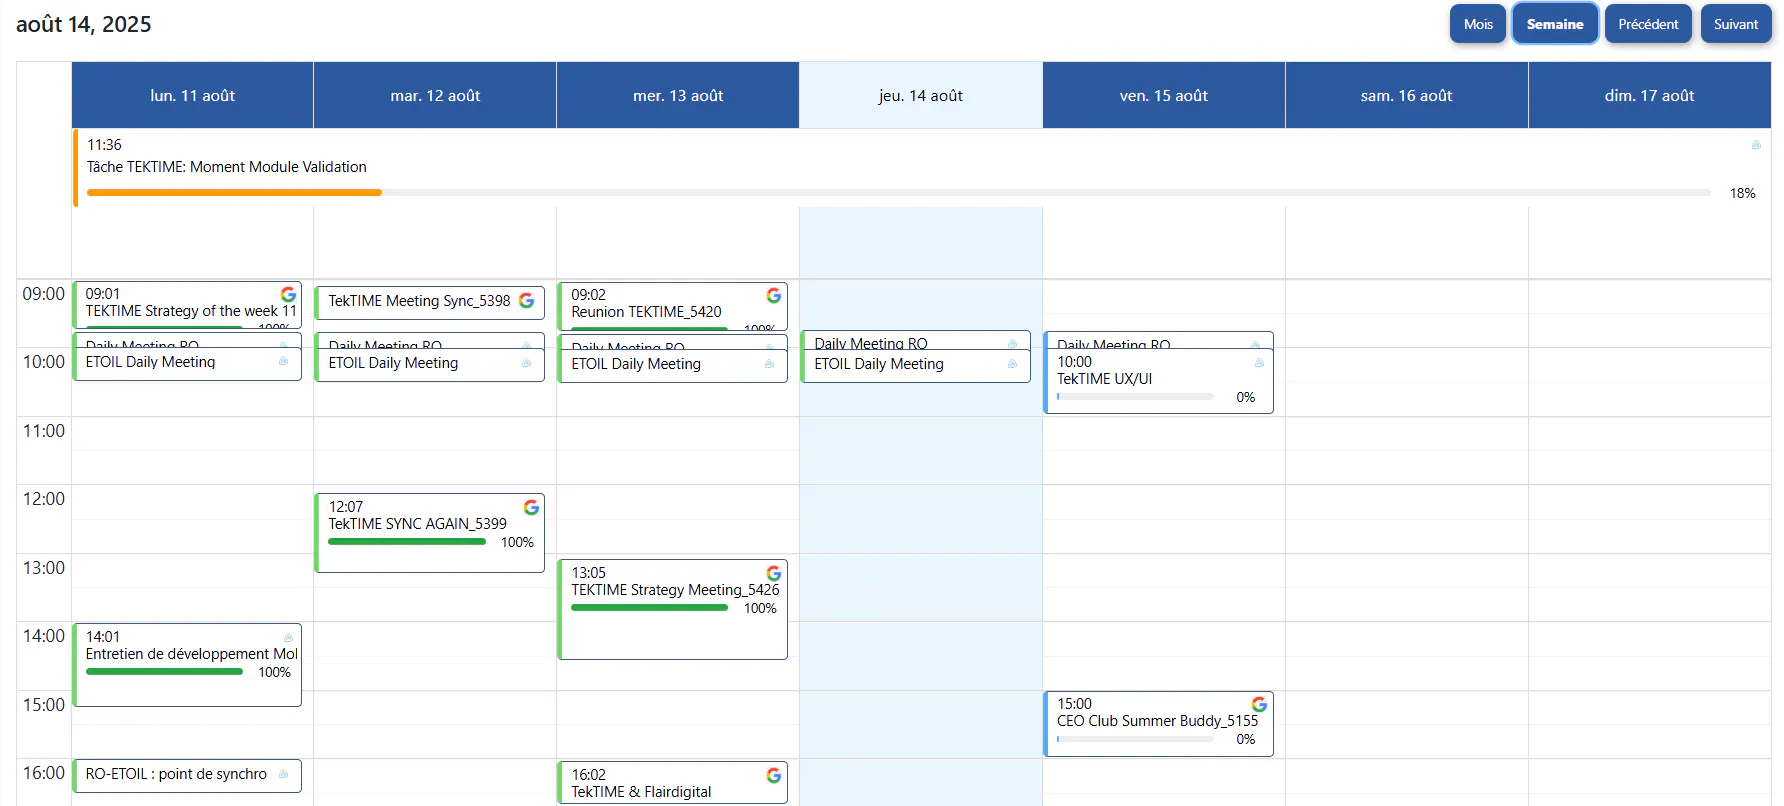This screenshot has width=1784, height=806.
Task: Click the 15:00 time label
Action: pyautogui.click(x=44, y=705)
